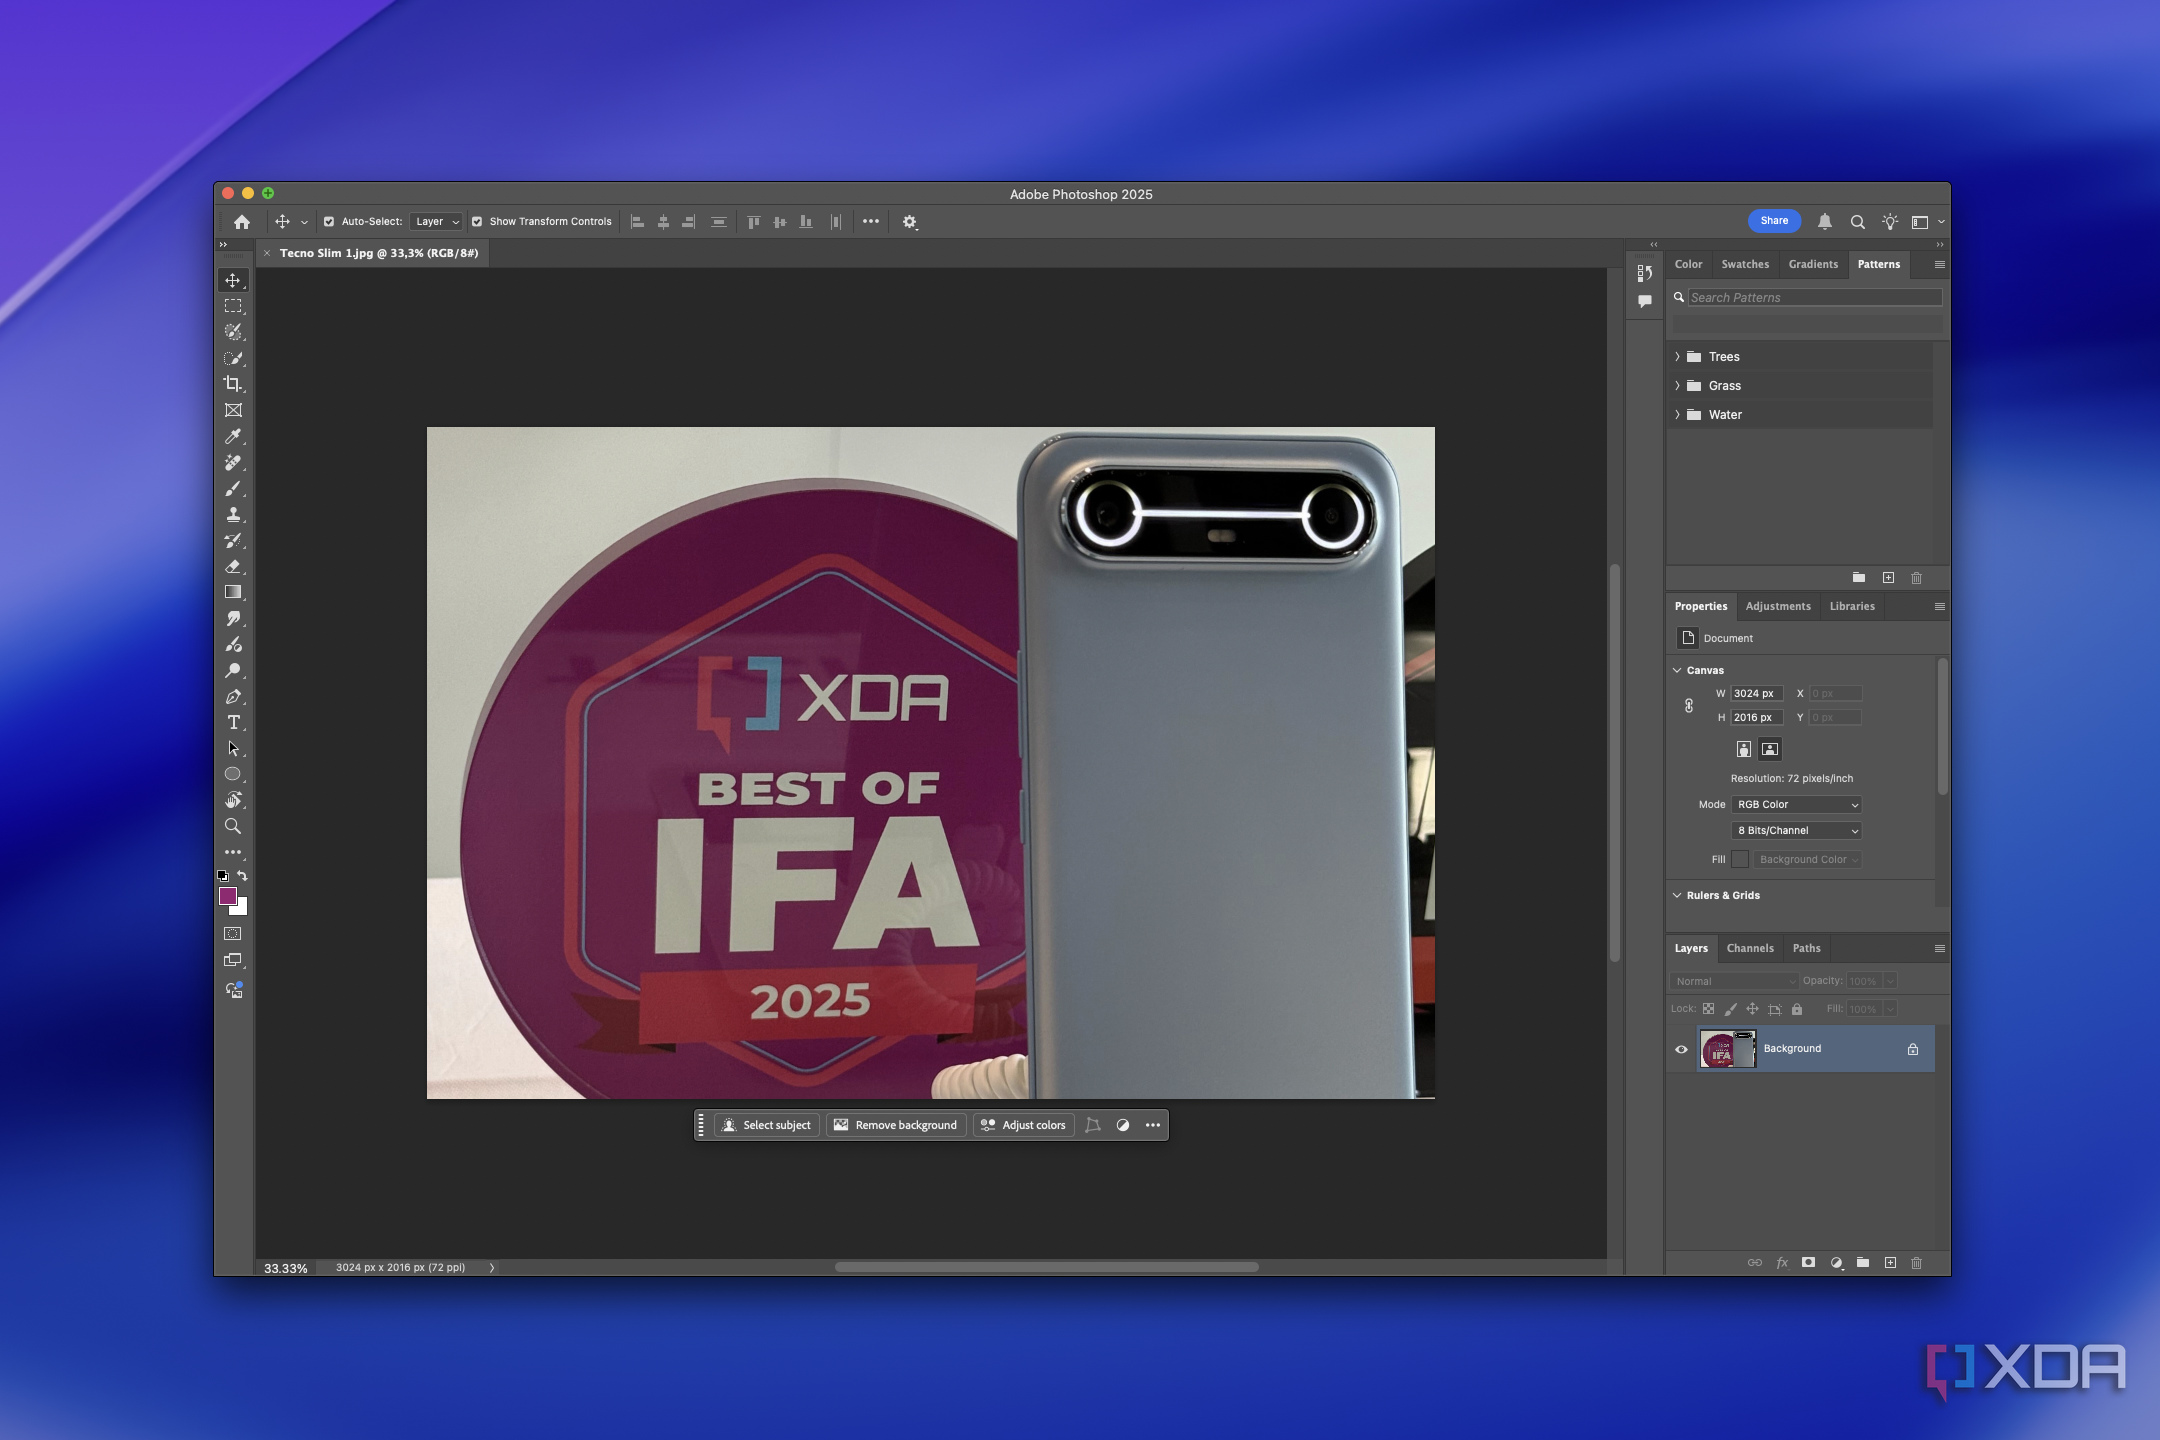Open the Color tab
Image resolution: width=2160 pixels, height=1440 pixels.
1689,265
